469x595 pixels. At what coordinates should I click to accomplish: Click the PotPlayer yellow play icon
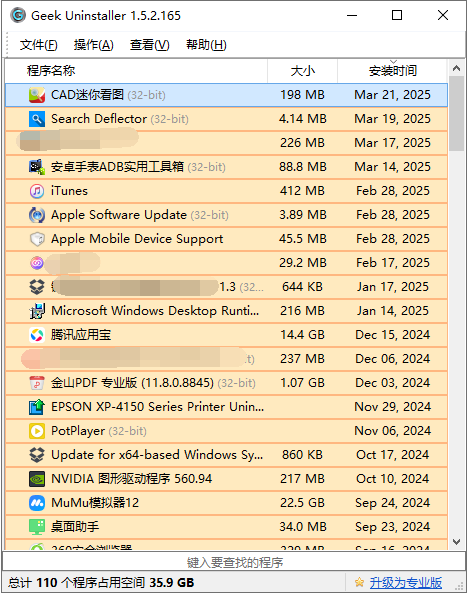click(x=37, y=431)
